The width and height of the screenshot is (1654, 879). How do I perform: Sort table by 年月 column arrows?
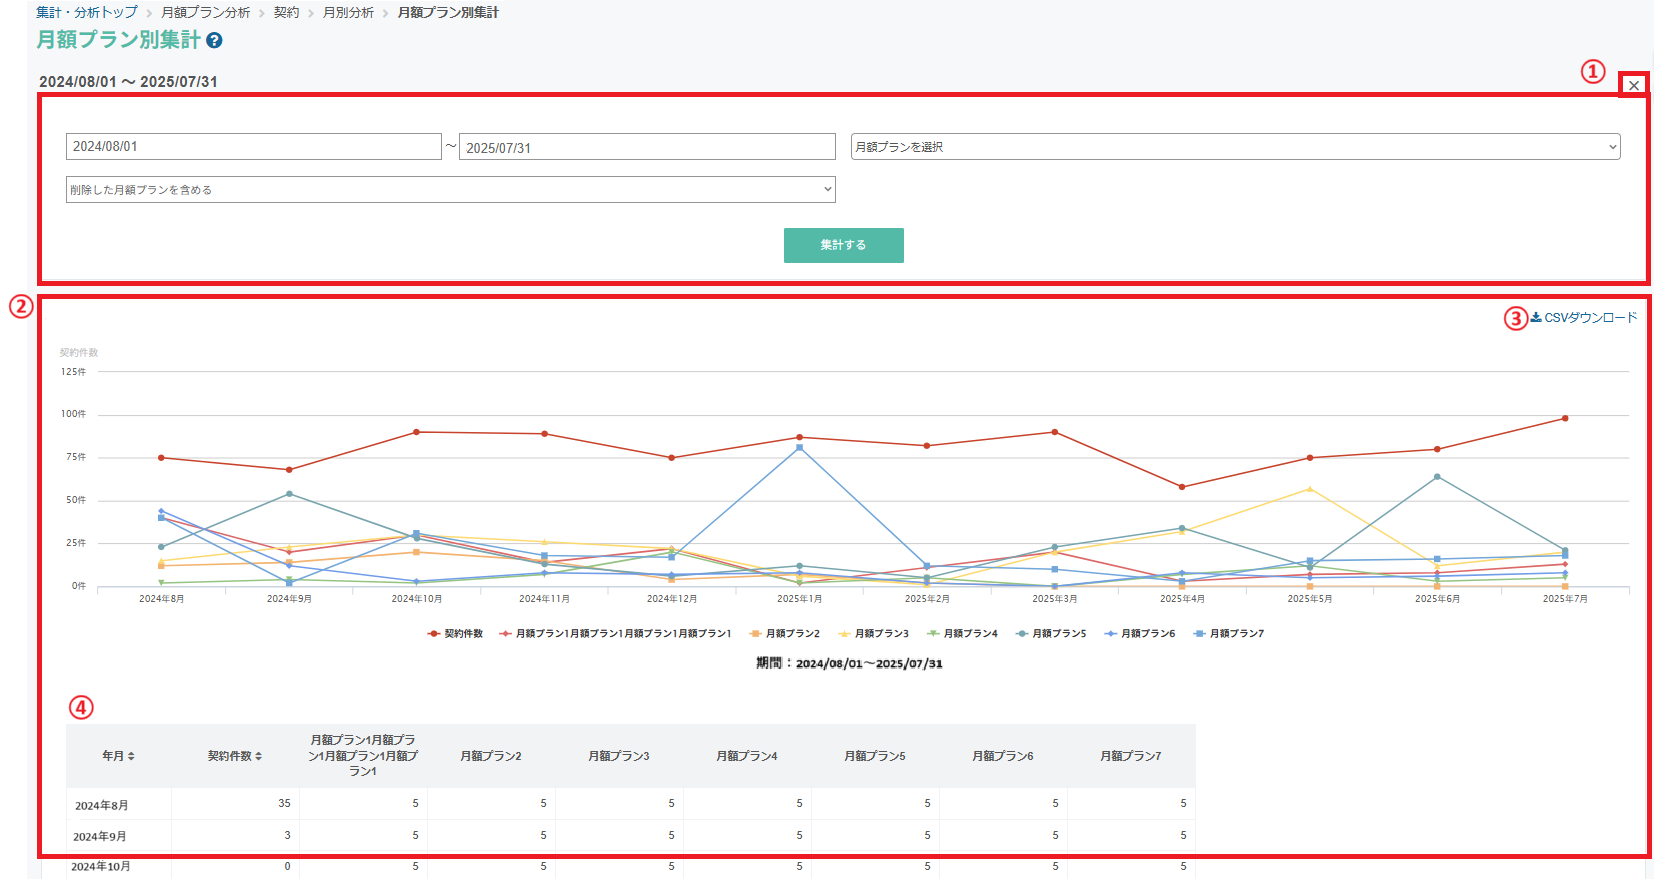[130, 757]
